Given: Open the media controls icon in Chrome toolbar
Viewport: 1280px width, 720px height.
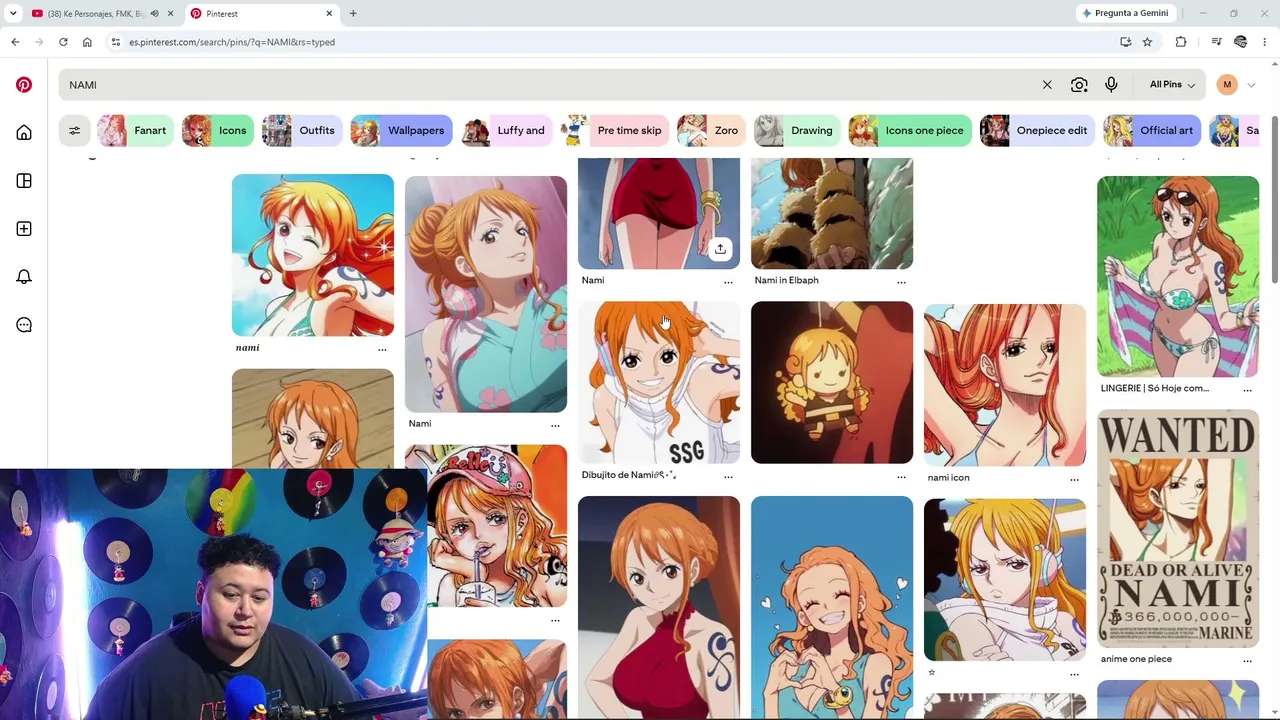Looking at the screenshot, I should [1216, 42].
